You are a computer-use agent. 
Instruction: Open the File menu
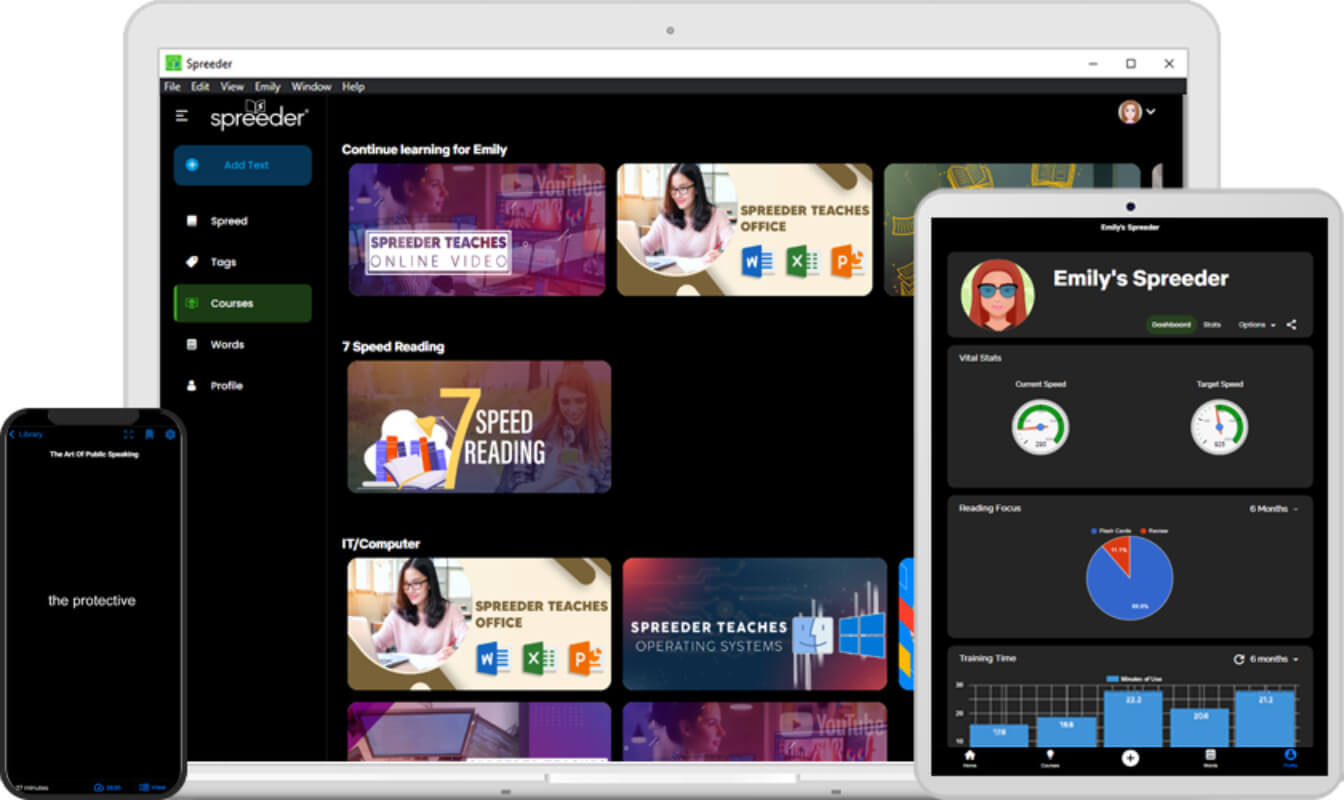click(173, 87)
